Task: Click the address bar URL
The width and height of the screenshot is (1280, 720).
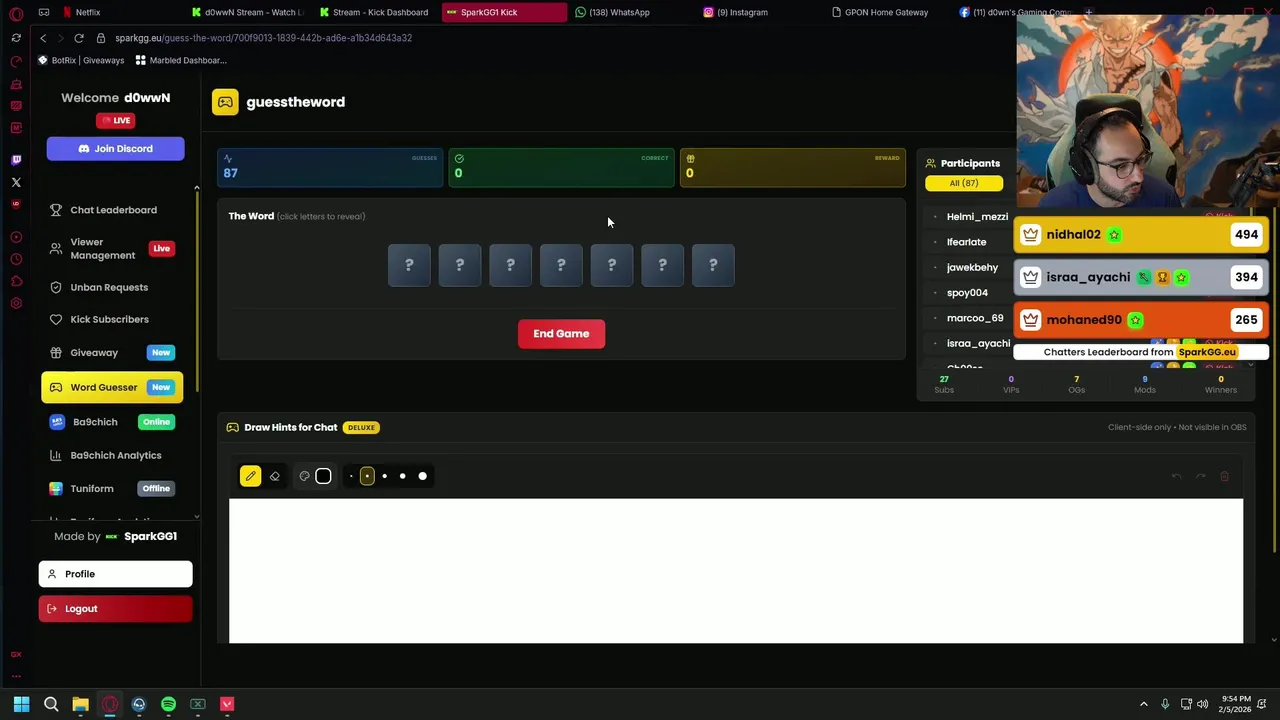Action: click(263, 38)
